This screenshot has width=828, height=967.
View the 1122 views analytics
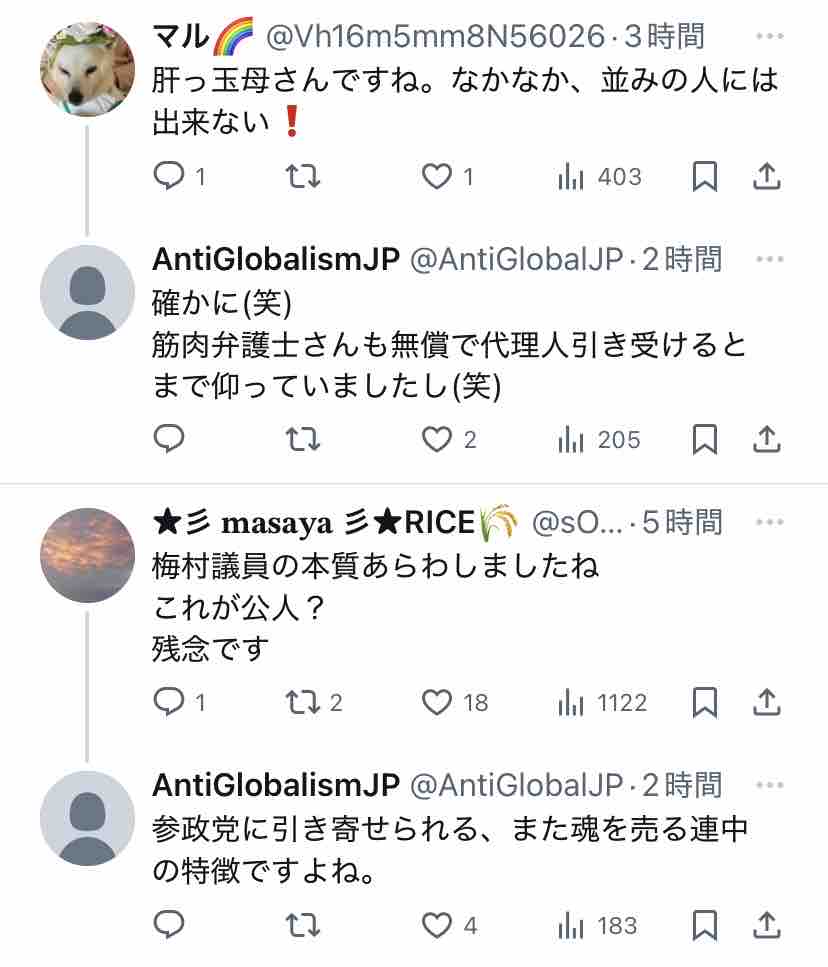[602, 702]
